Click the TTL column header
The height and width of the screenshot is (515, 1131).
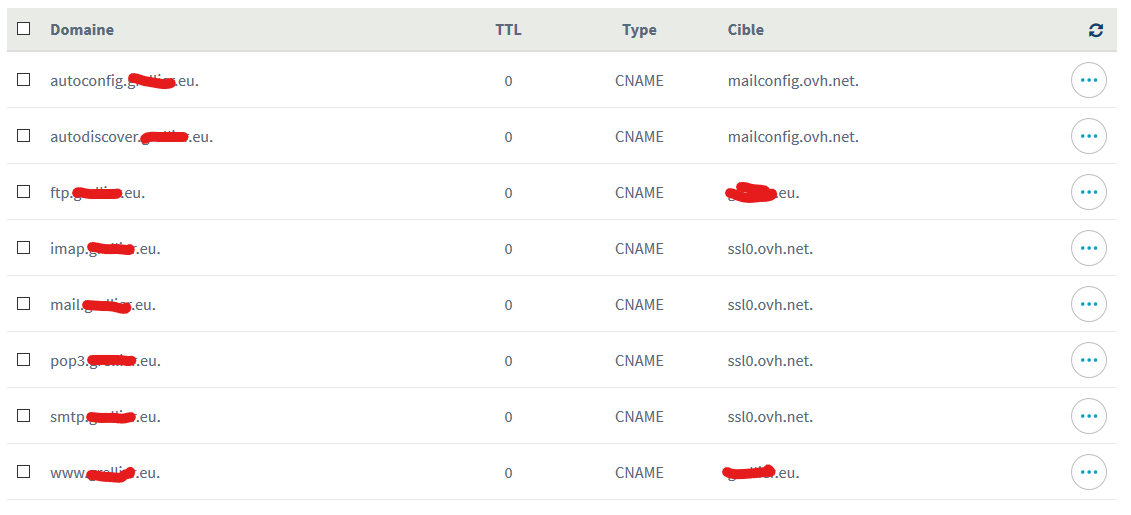coord(508,30)
